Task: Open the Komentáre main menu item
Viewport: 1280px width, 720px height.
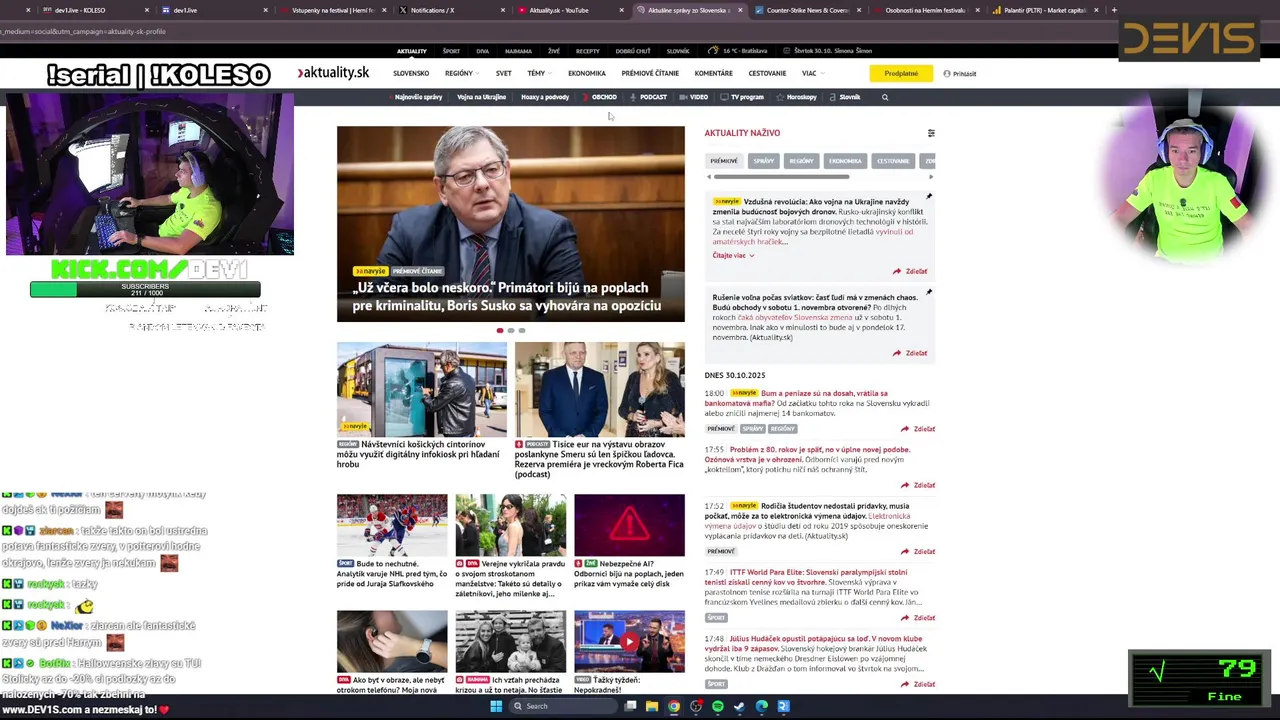Action: coord(714,73)
